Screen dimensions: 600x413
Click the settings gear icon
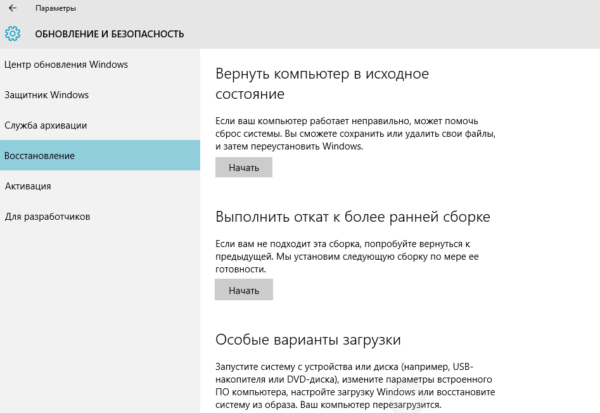pyautogui.click(x=13, y=34)
